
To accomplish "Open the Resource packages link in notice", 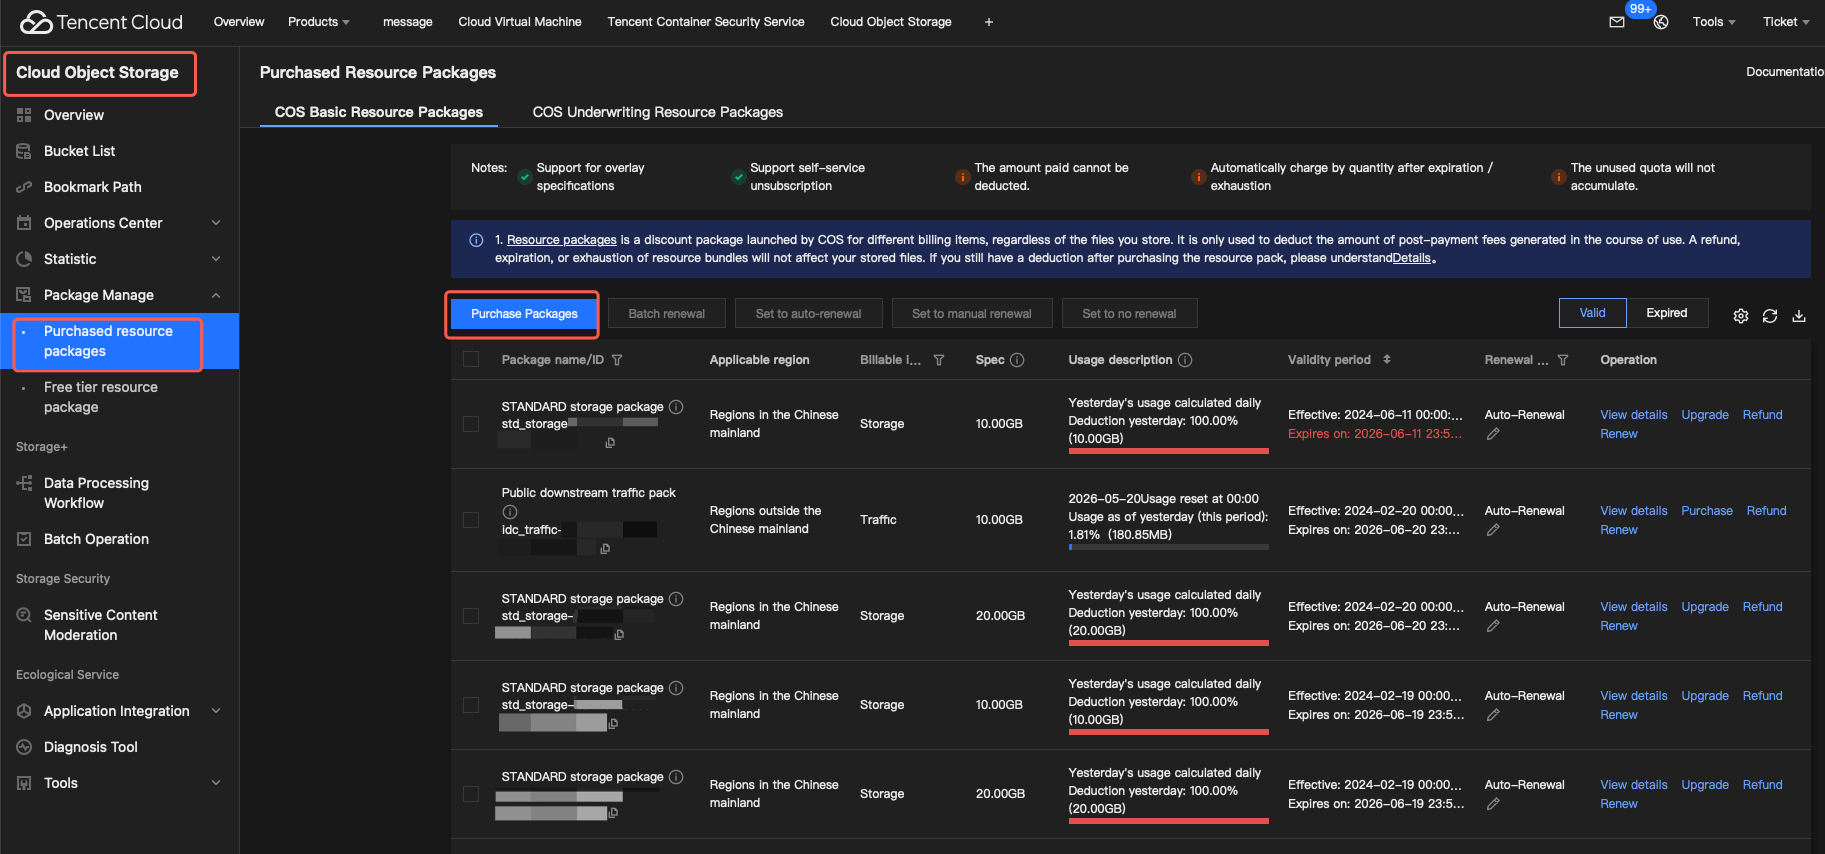I will [562, 240].
